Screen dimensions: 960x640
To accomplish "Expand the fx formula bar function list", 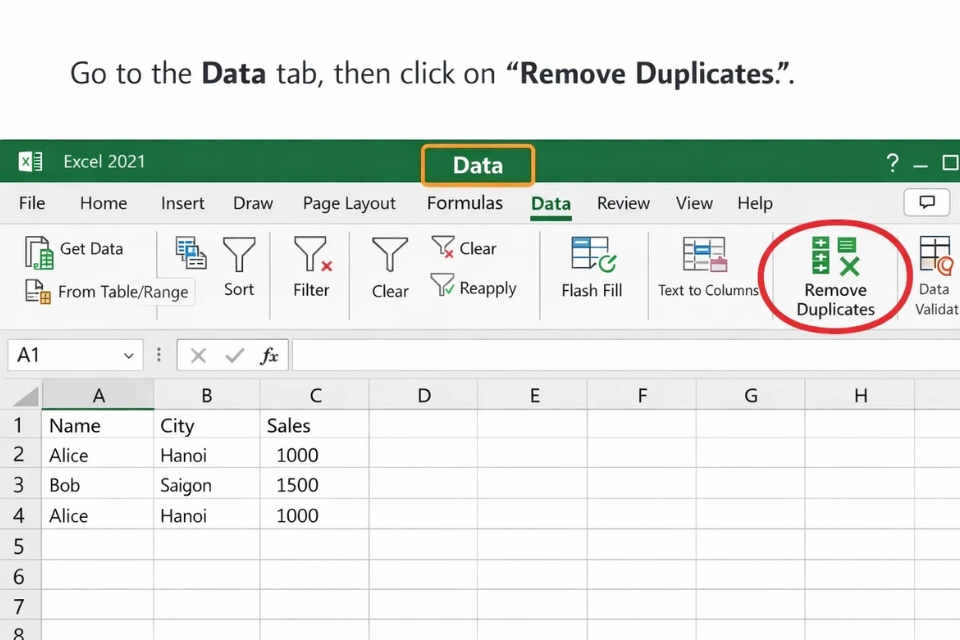I will pyautogui.click(x=271, y=355).
